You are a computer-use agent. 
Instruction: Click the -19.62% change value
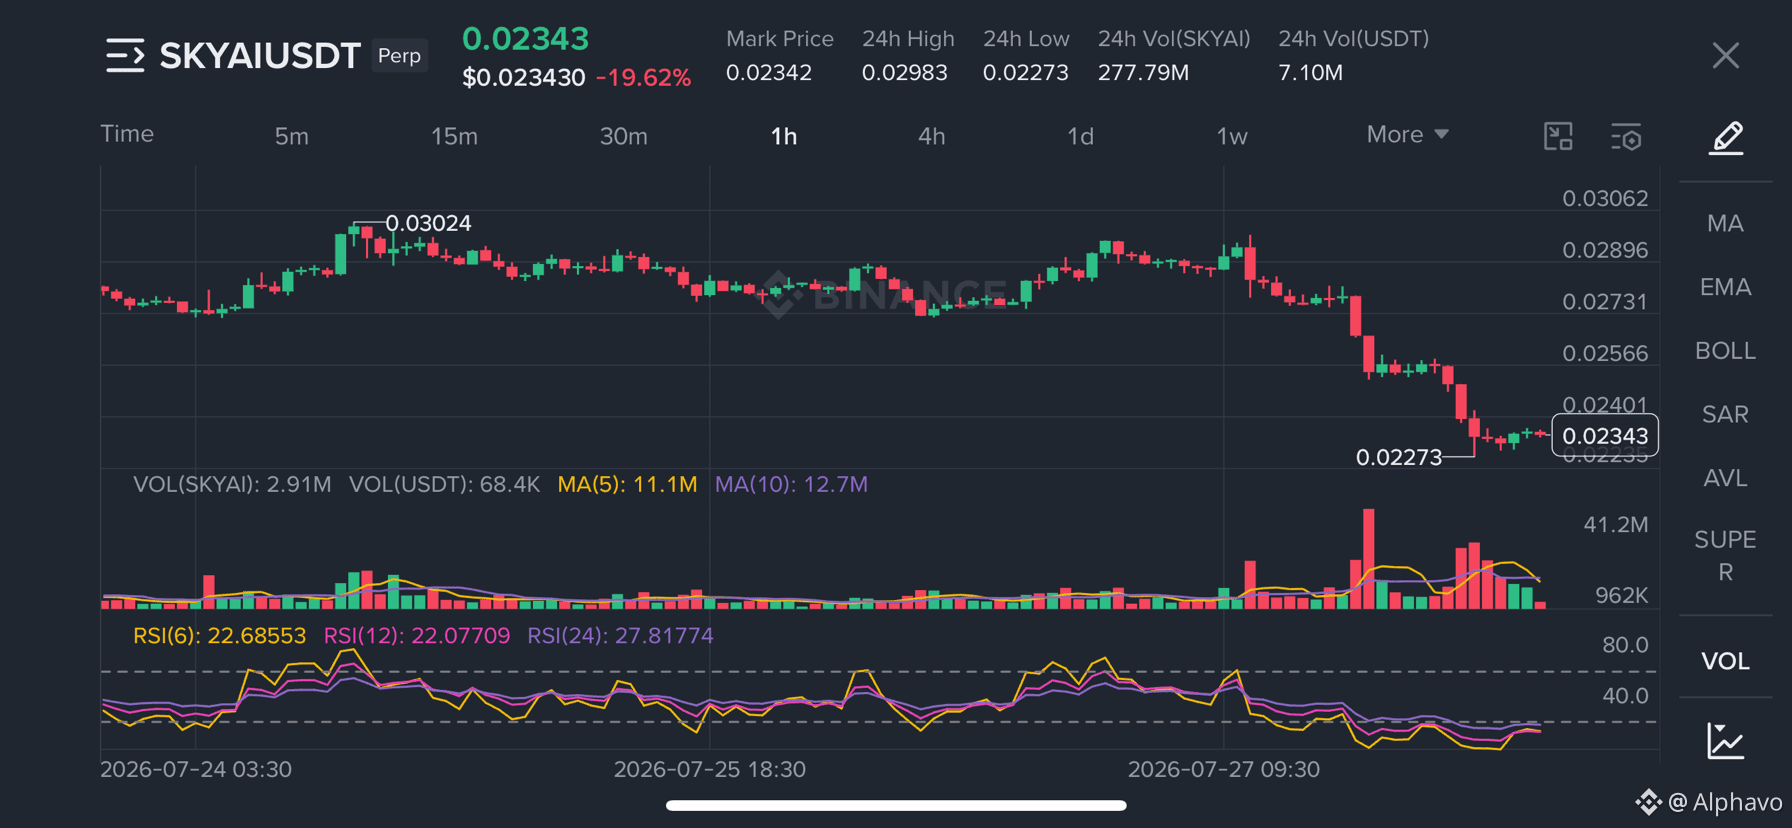[x=643, y=78]
